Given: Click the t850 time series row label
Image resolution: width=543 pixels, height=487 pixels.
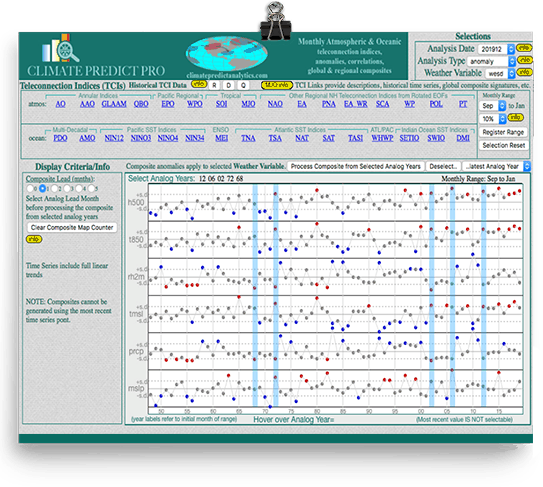Looking at the screenshot, I should click(x=136, y=239).
